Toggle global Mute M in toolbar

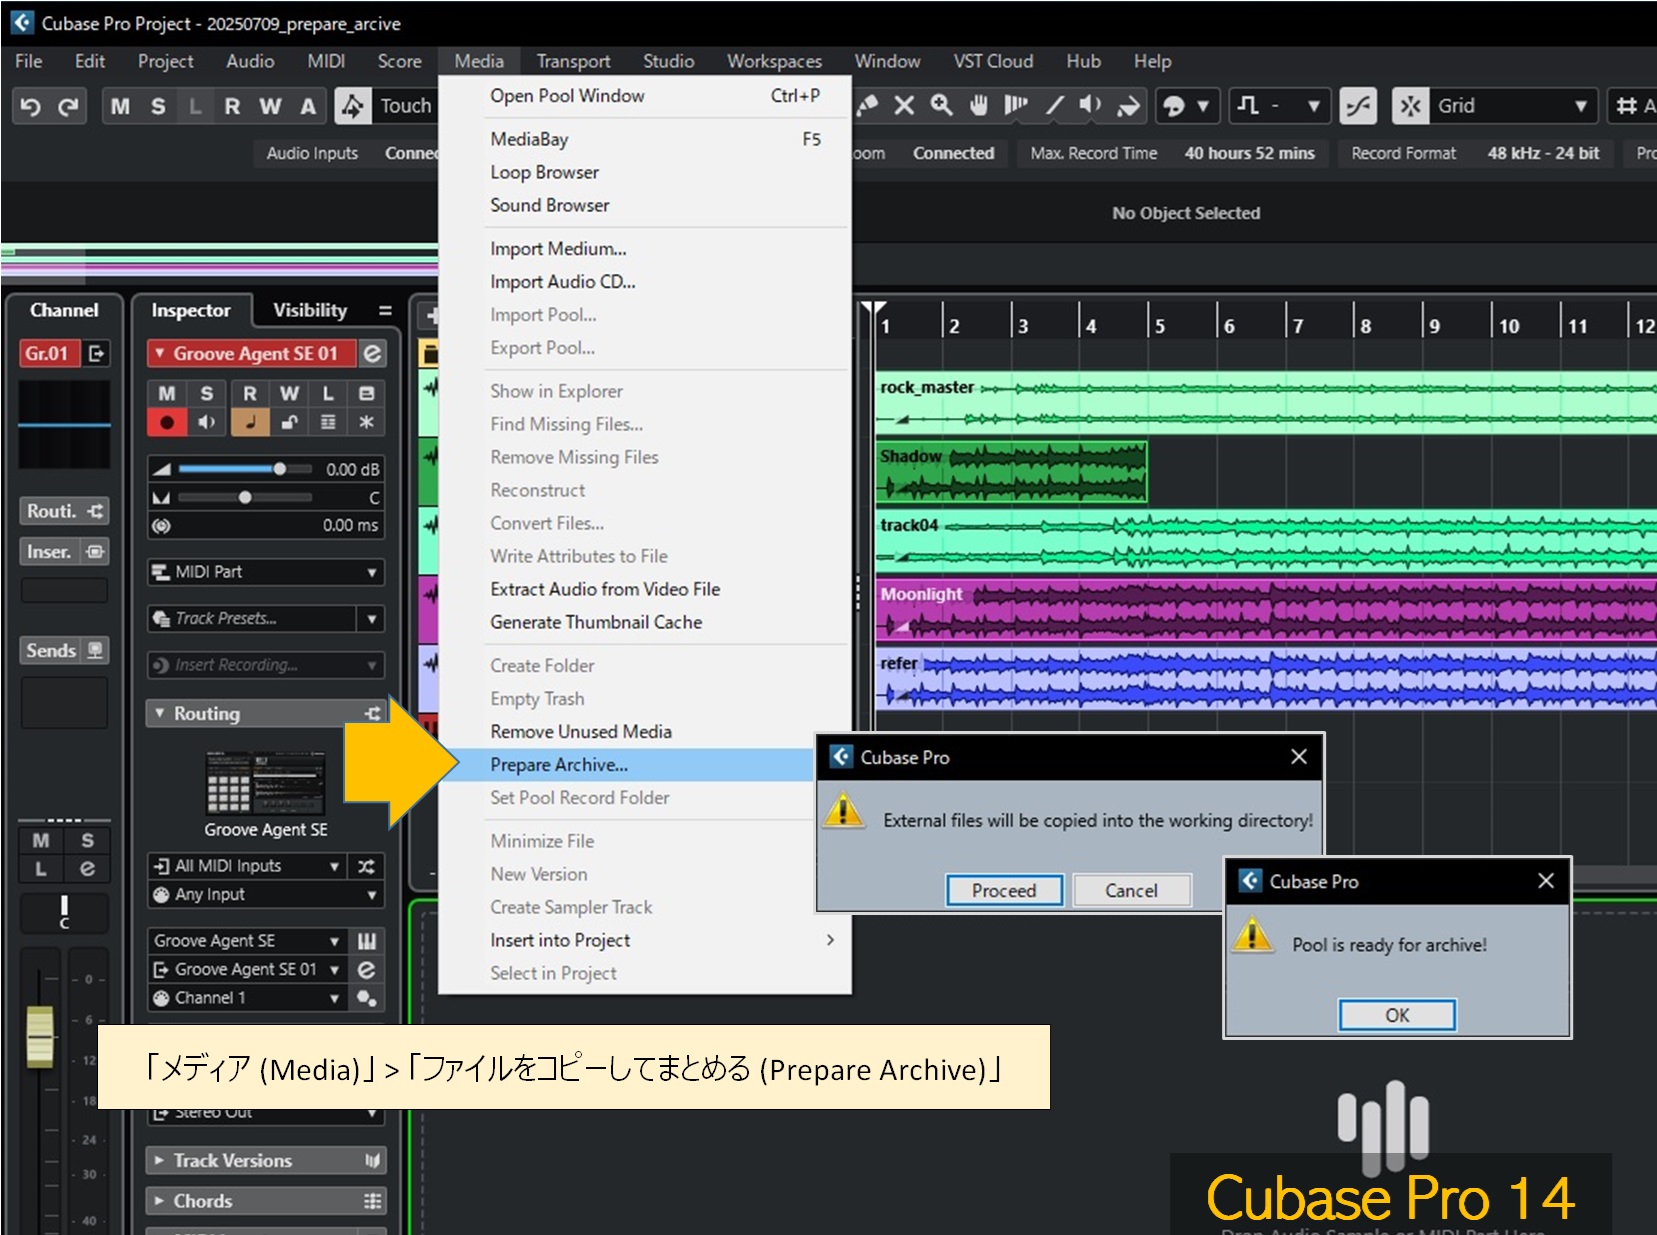[121, 106]
